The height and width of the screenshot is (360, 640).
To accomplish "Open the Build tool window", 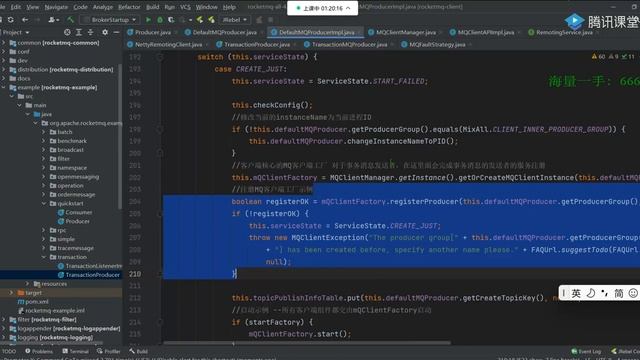I will [x=139, y=351].
